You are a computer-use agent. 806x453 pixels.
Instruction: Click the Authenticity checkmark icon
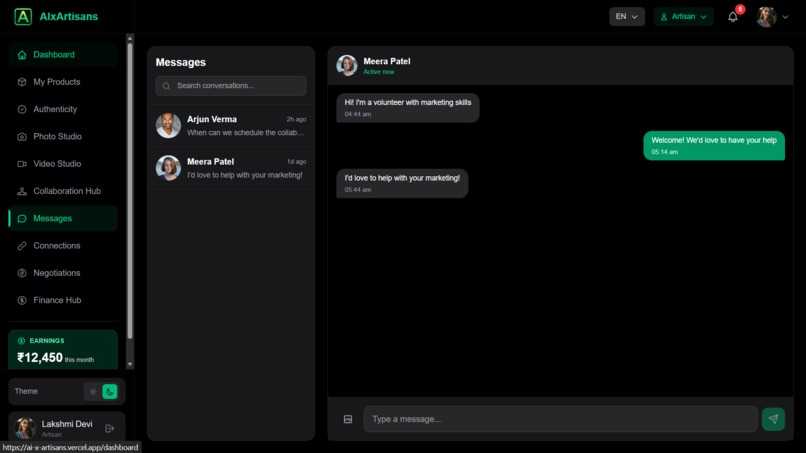pyautogui.click(x=22, y=109)
